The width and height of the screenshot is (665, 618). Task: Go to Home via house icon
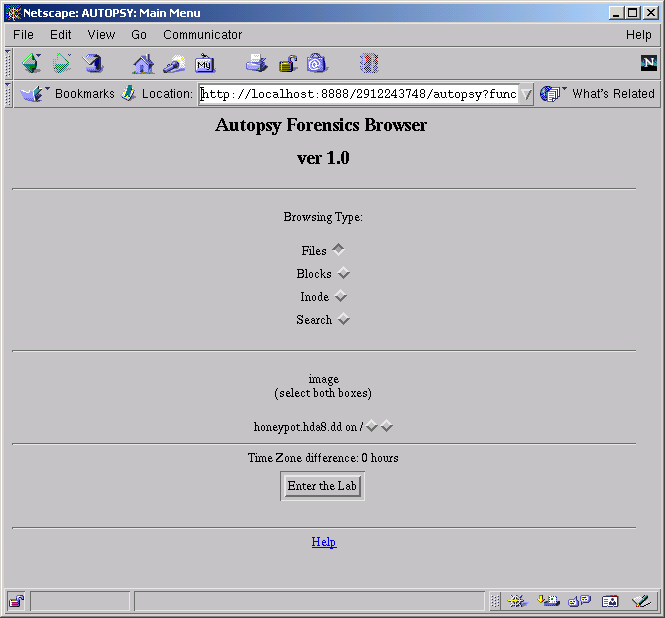coord(143,64)
